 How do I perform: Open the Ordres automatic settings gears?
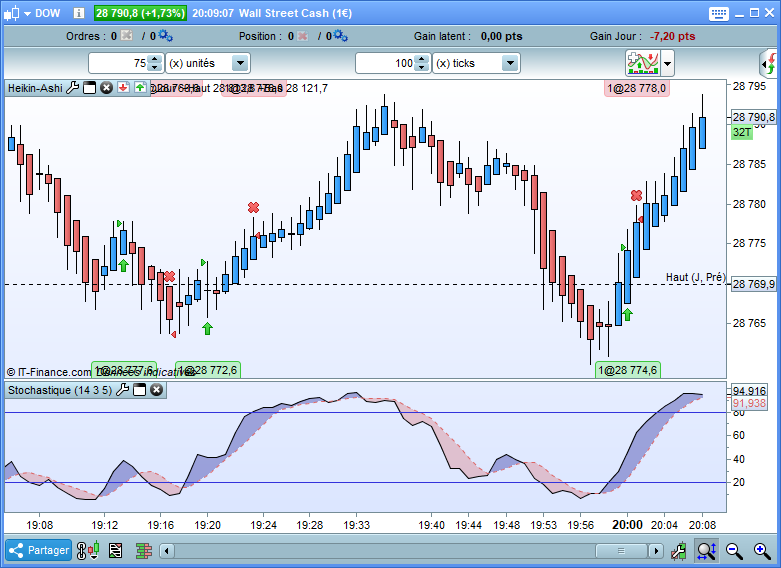coord(165,36)
